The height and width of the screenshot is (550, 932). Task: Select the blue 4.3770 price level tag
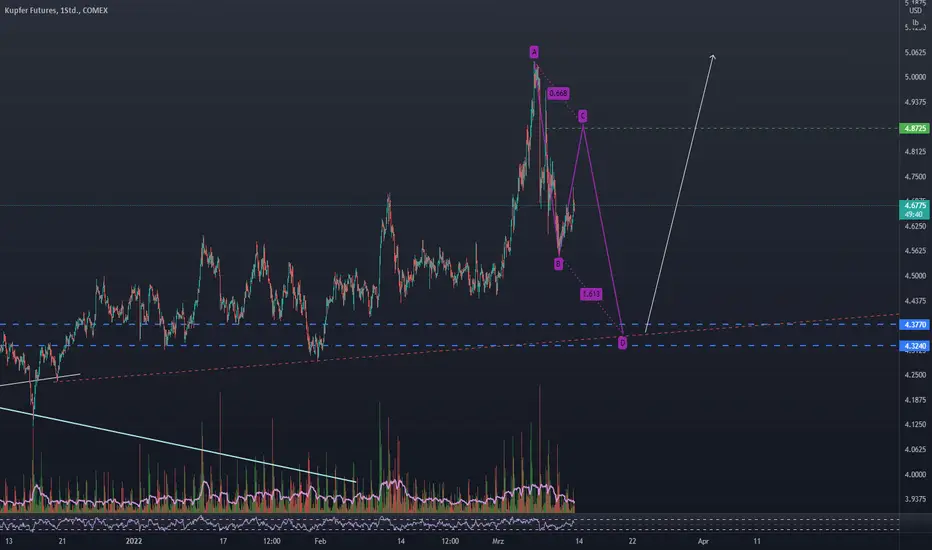coord(915,325)
